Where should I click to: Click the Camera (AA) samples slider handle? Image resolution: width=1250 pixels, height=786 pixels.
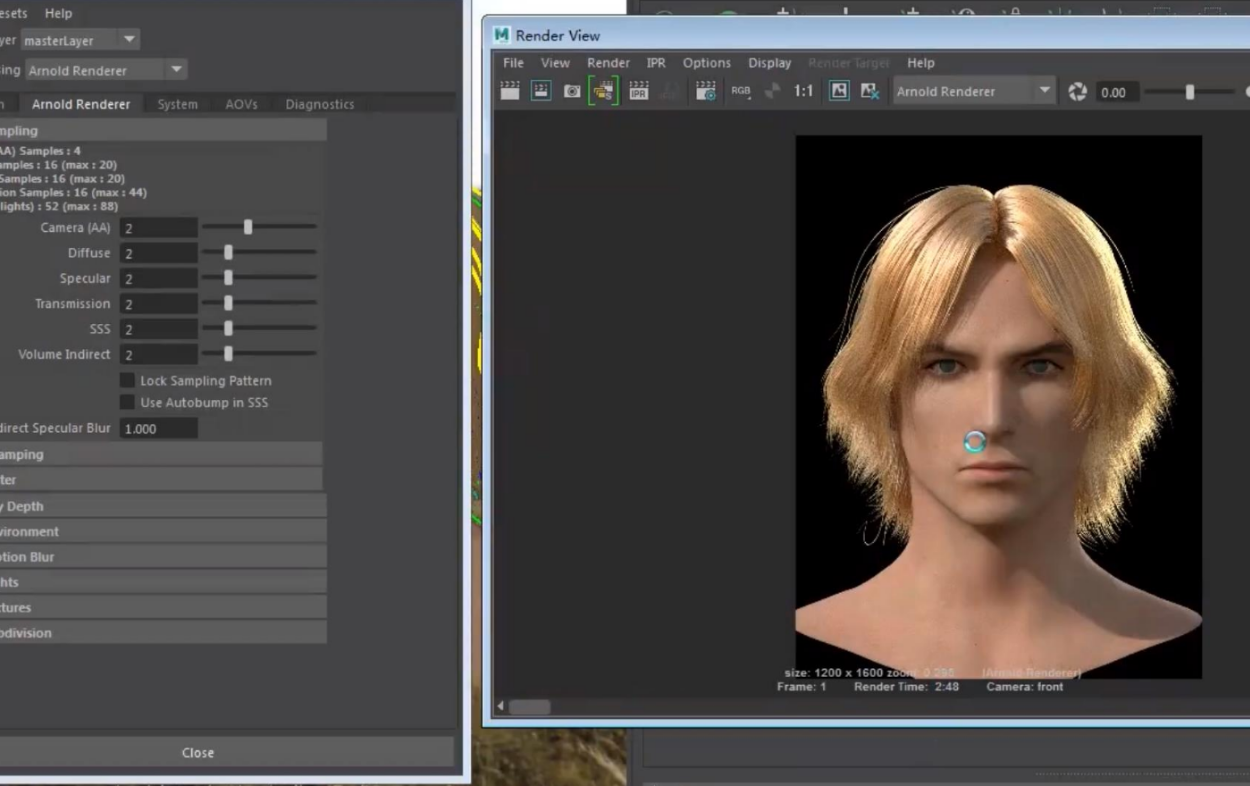pos(248,228)
